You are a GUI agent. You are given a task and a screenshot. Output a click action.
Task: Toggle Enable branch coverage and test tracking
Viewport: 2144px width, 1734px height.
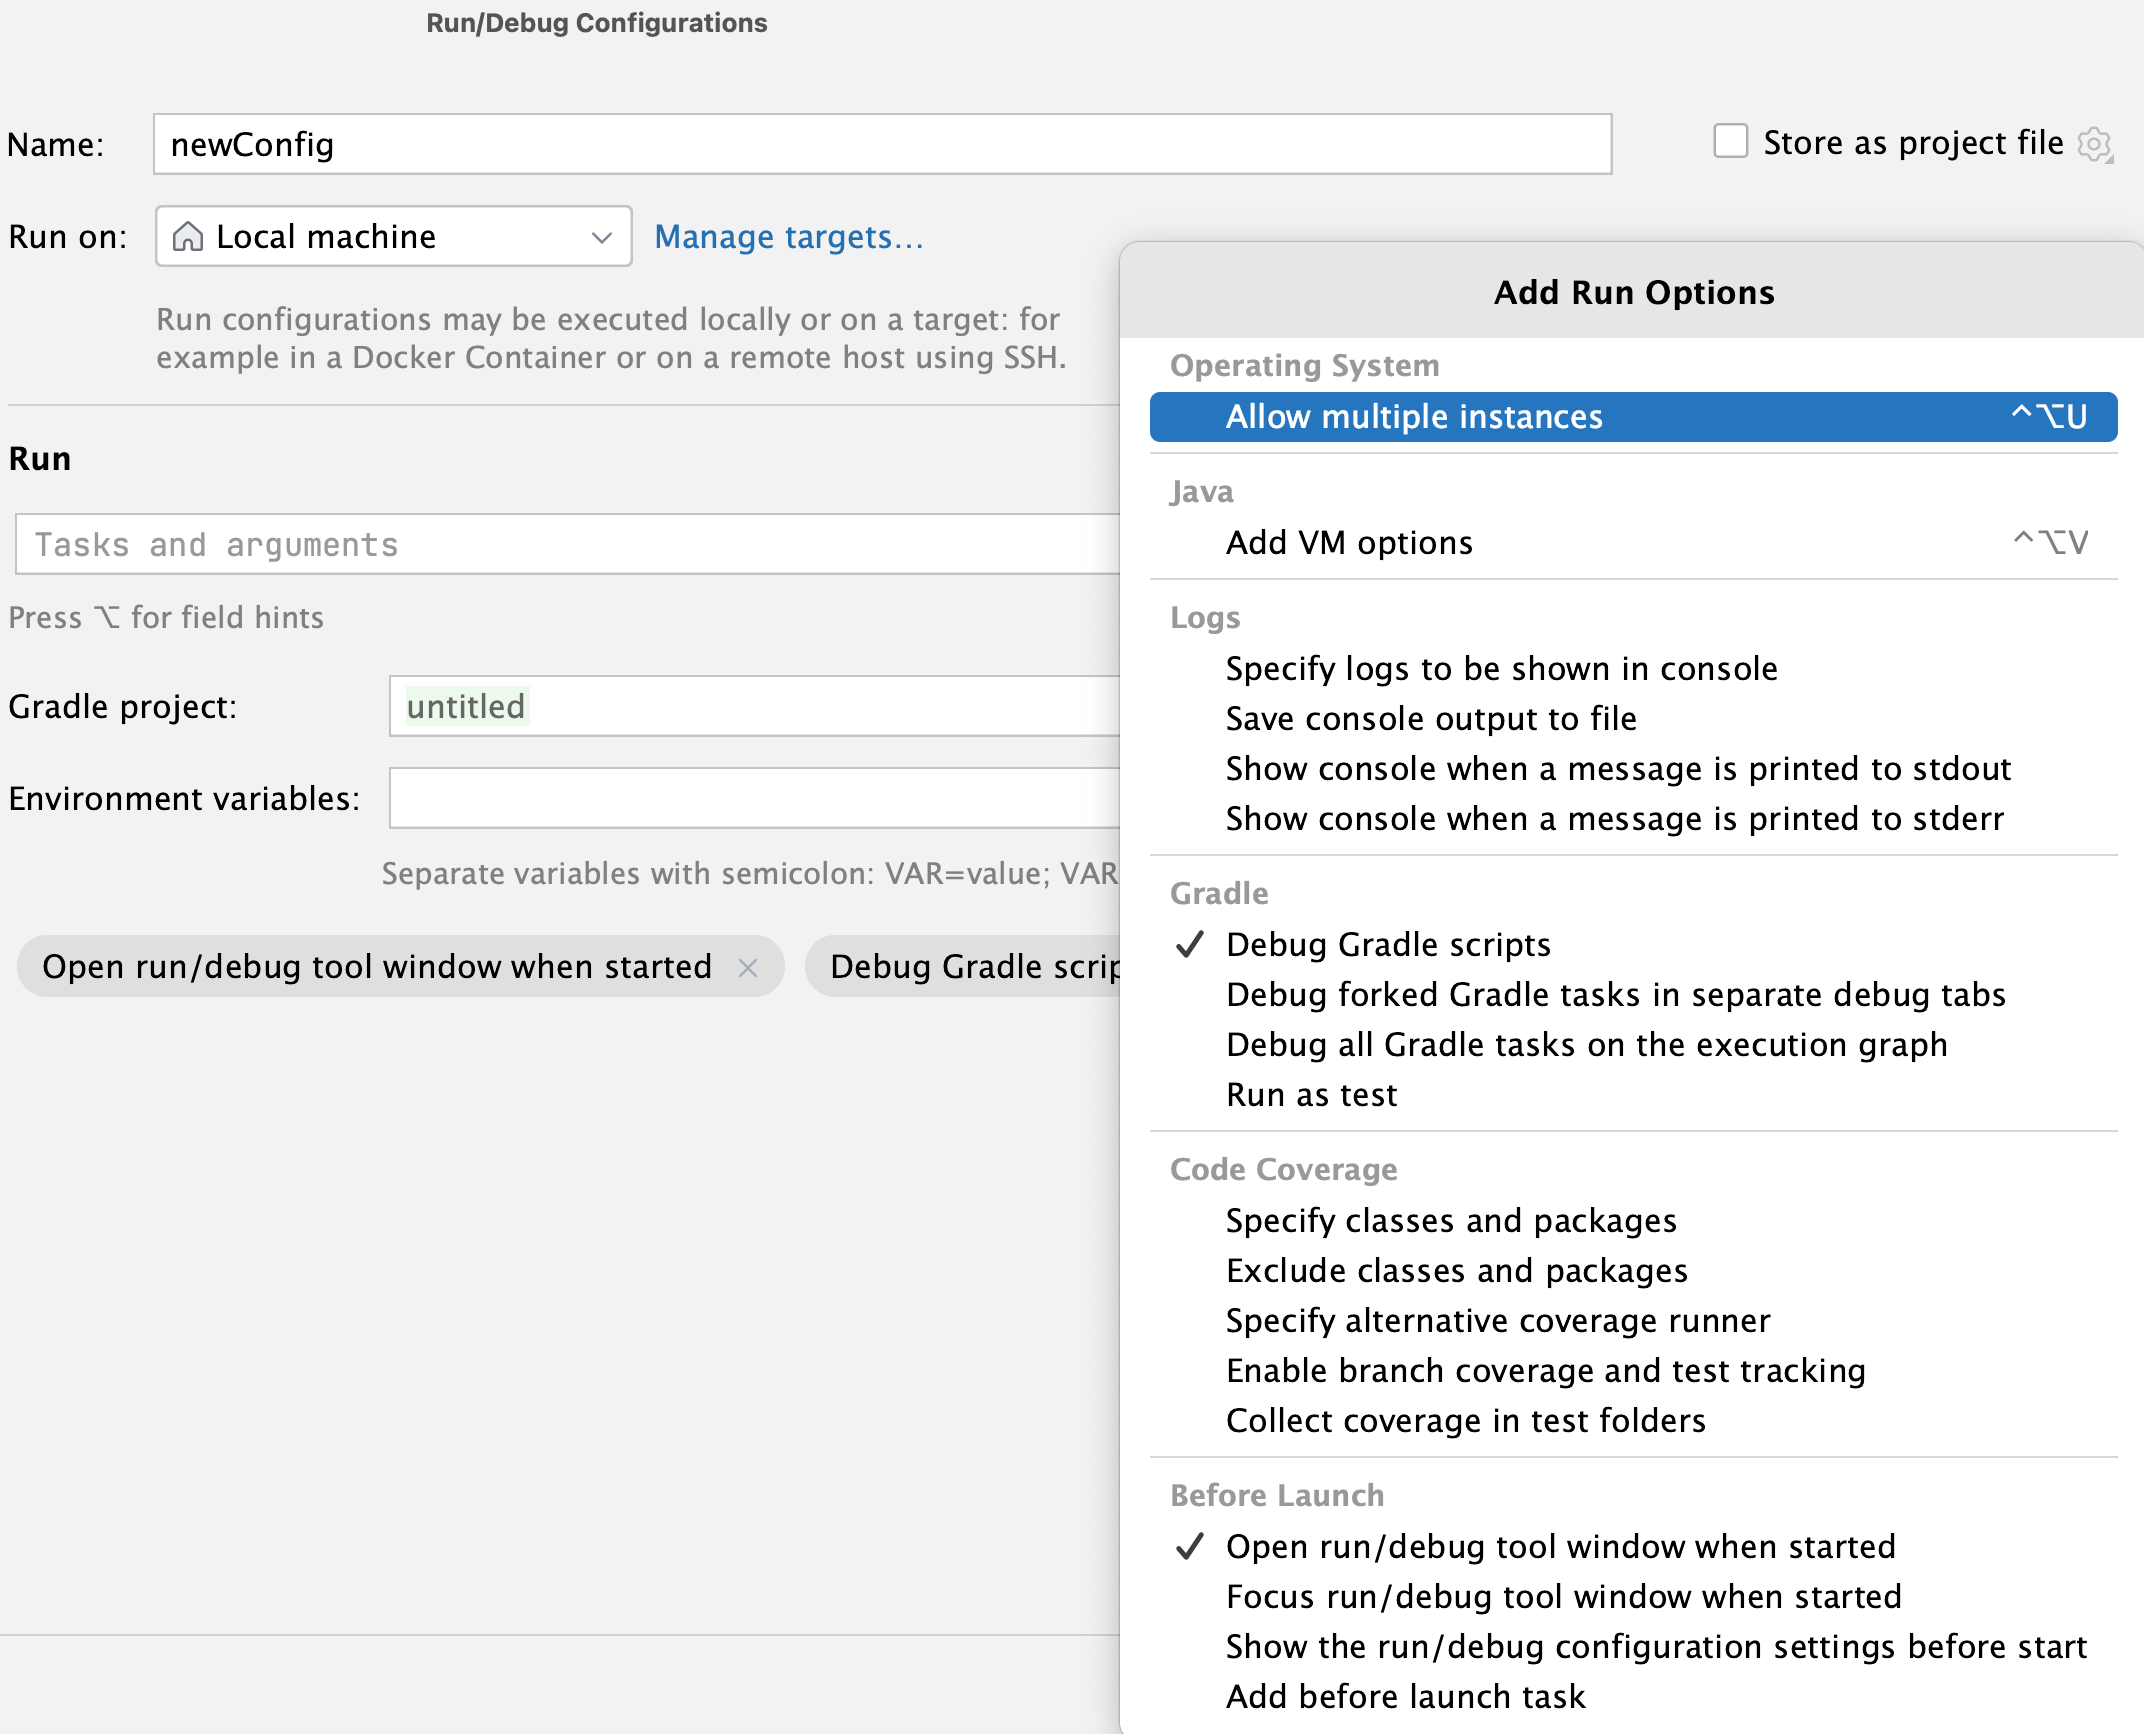pos(1633,1370)
